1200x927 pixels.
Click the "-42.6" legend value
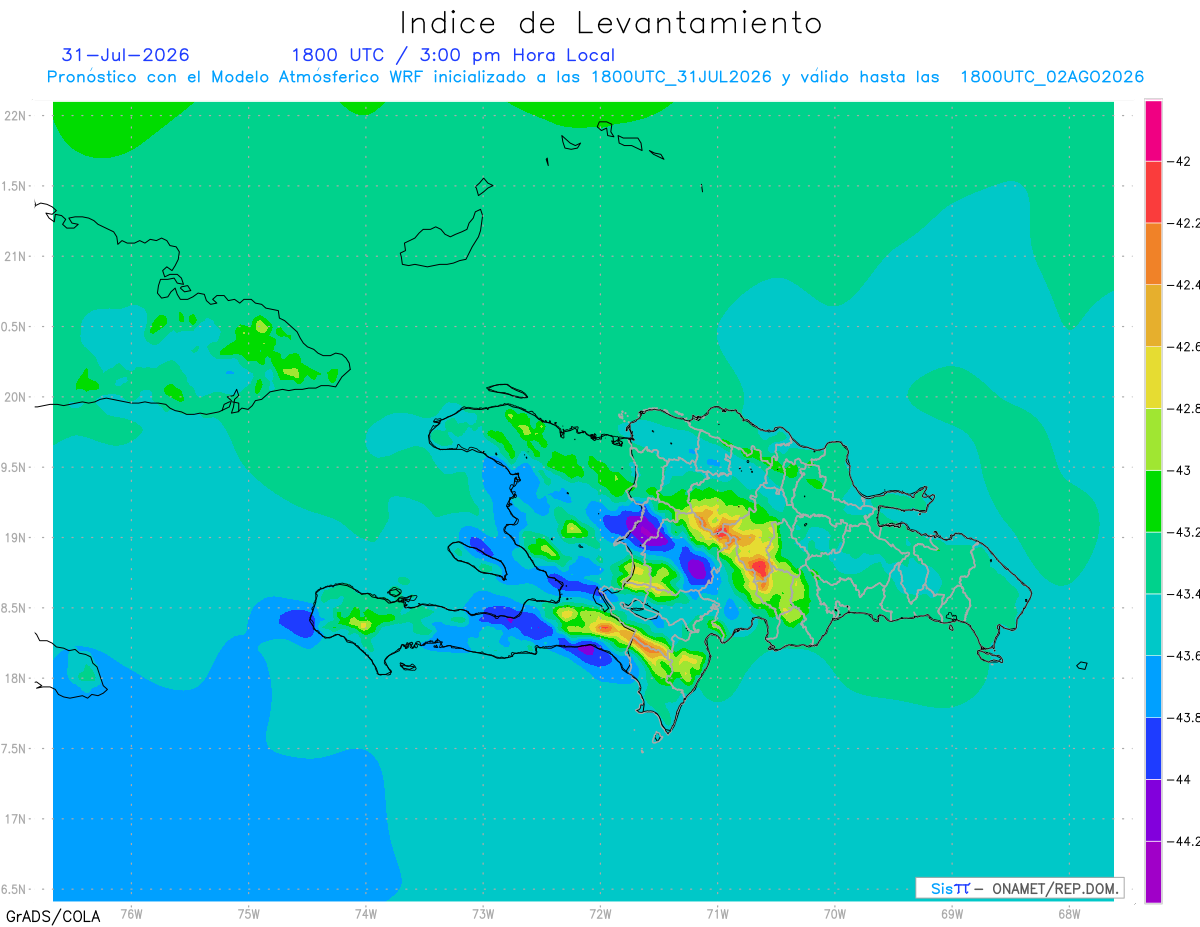1183,346
